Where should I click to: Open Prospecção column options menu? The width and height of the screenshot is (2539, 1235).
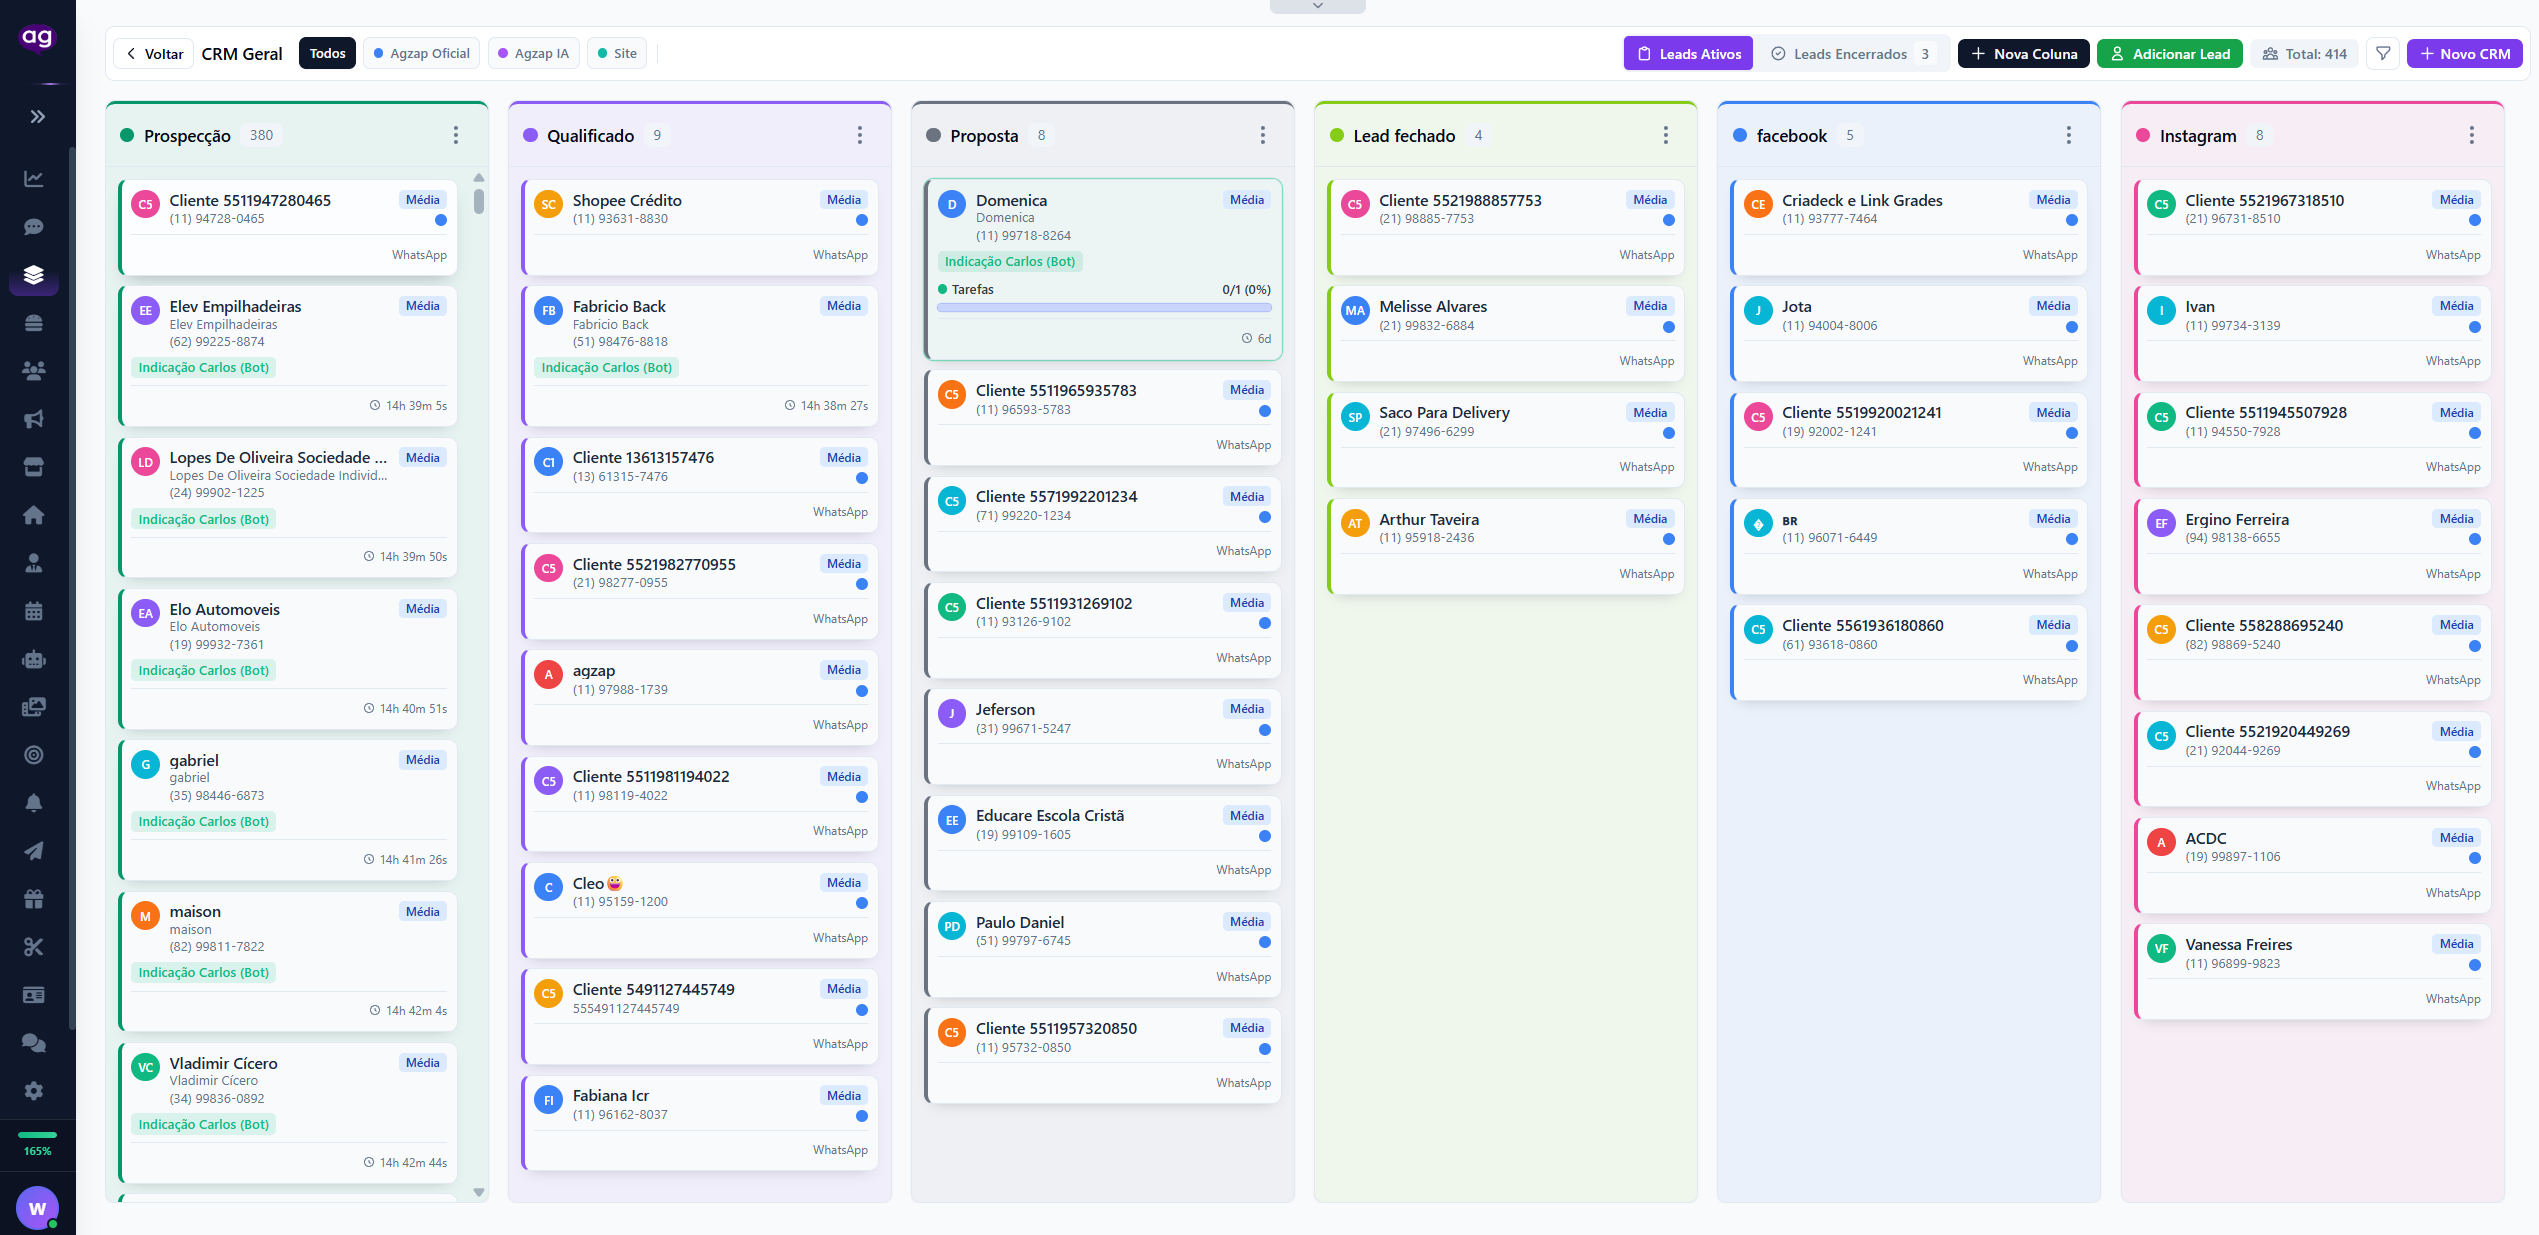[x=456, y=135]
